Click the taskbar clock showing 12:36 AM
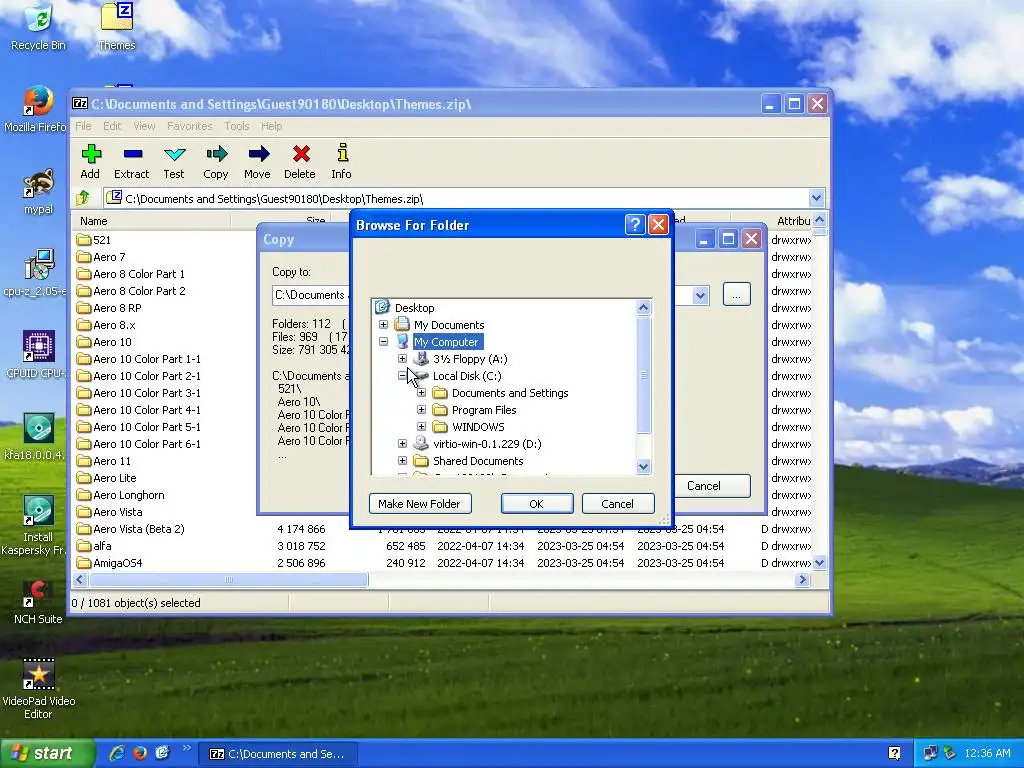This screenshot has width=1024, height=768. pos(987,753)
